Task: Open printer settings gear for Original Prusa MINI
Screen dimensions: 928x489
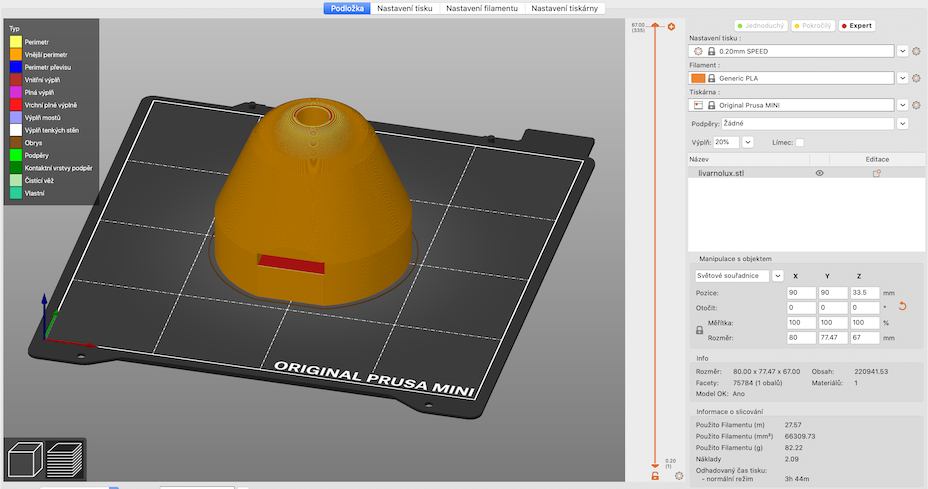Action: pos(916,105)
